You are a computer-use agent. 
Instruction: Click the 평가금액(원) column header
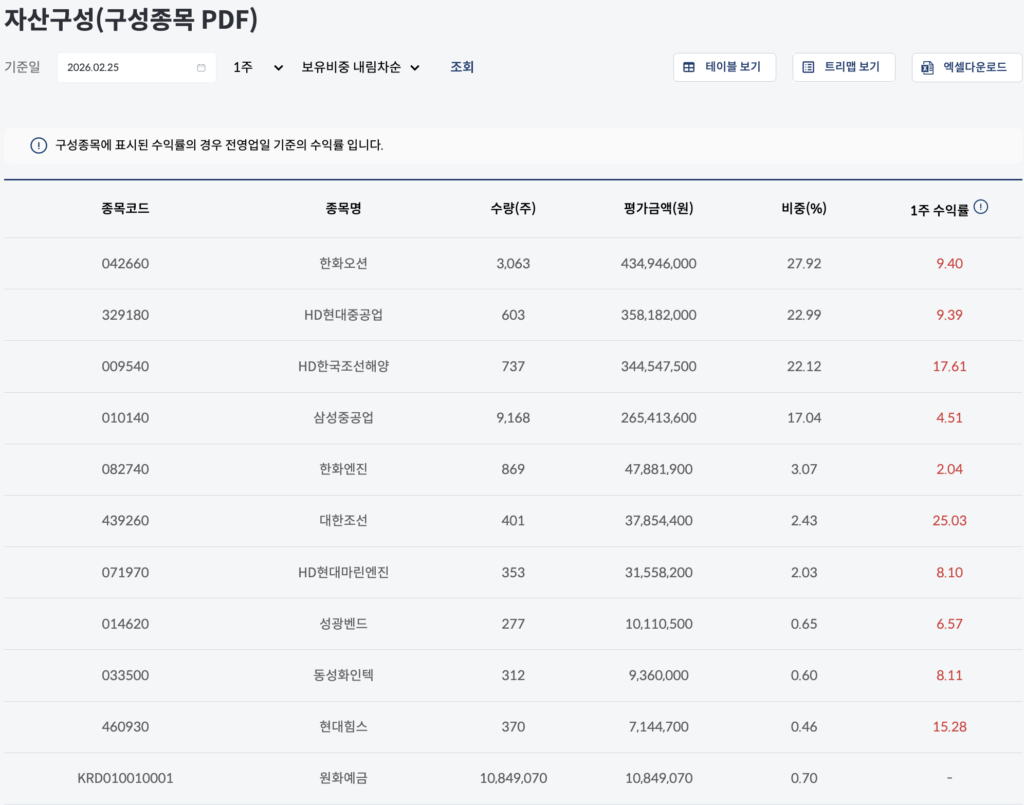coord(658,209)
